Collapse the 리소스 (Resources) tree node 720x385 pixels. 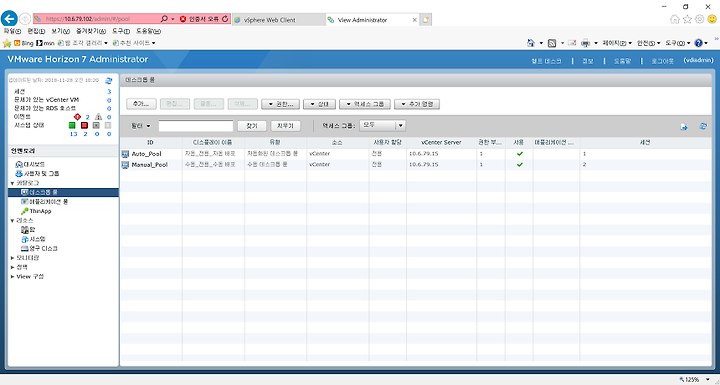pyautogui.click(x=12, y=221)
